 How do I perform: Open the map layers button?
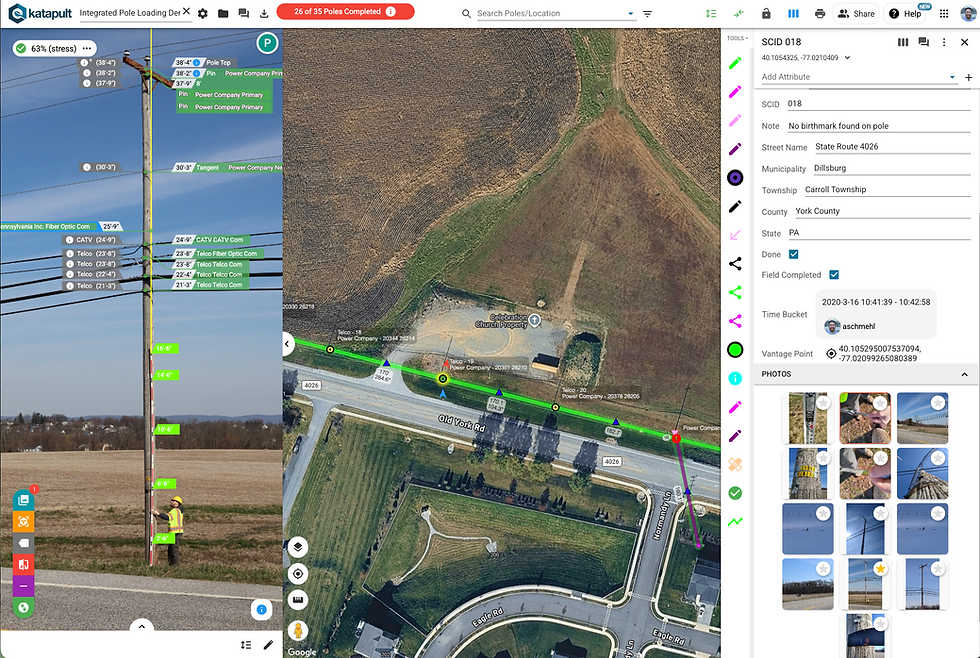pos(298,547)
